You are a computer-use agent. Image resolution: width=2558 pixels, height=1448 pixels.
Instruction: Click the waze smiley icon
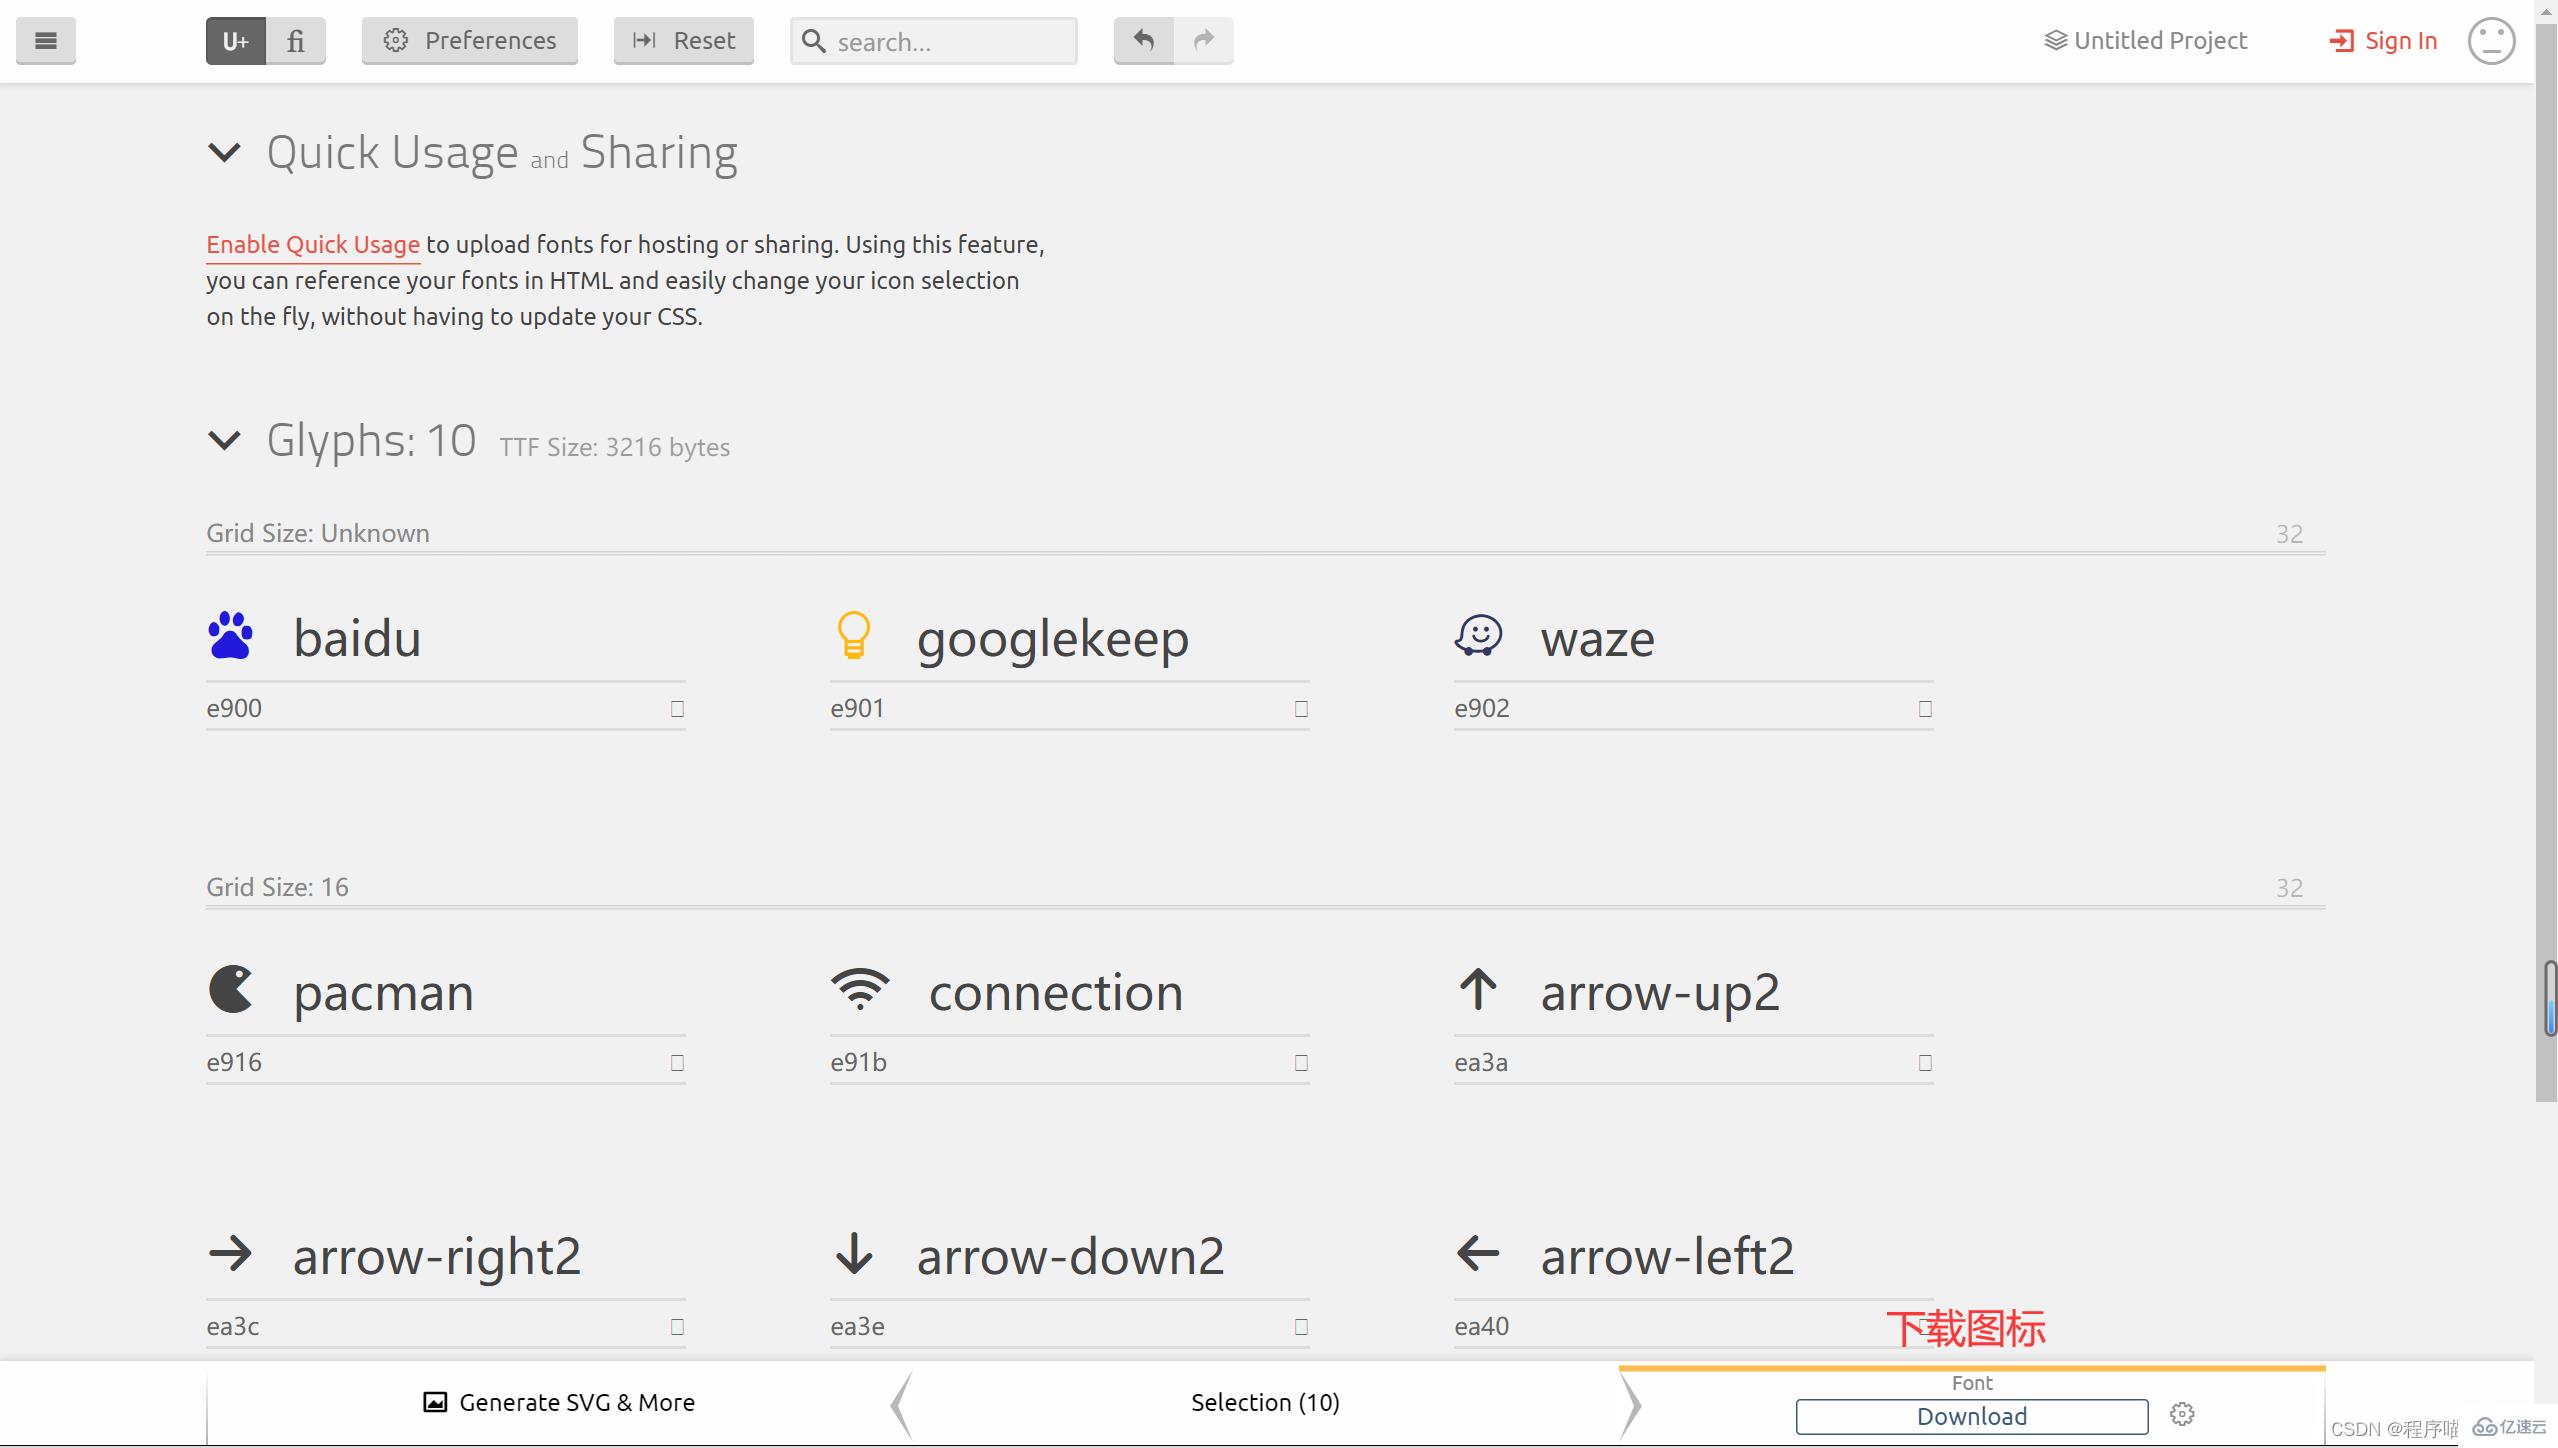tap(1478, 636)
